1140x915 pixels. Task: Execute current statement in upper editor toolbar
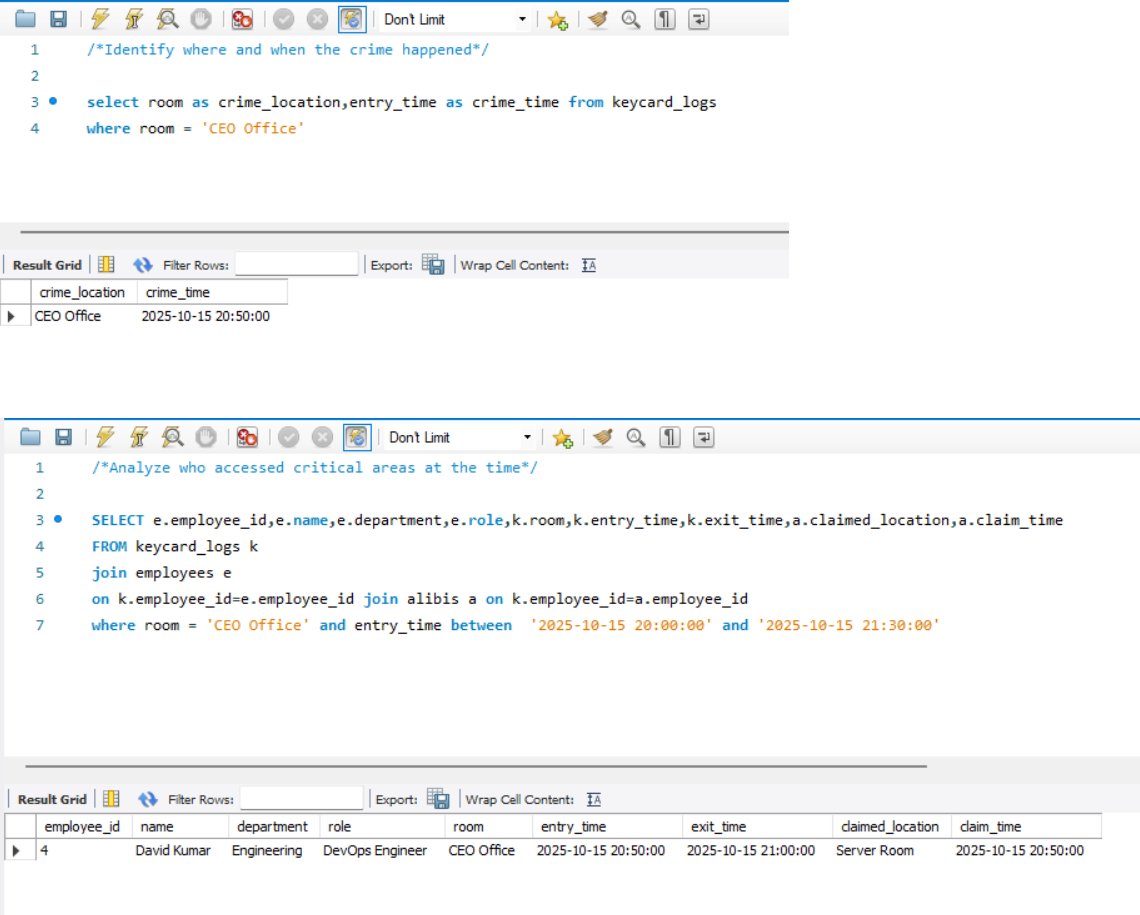click(x=133, y=19)
